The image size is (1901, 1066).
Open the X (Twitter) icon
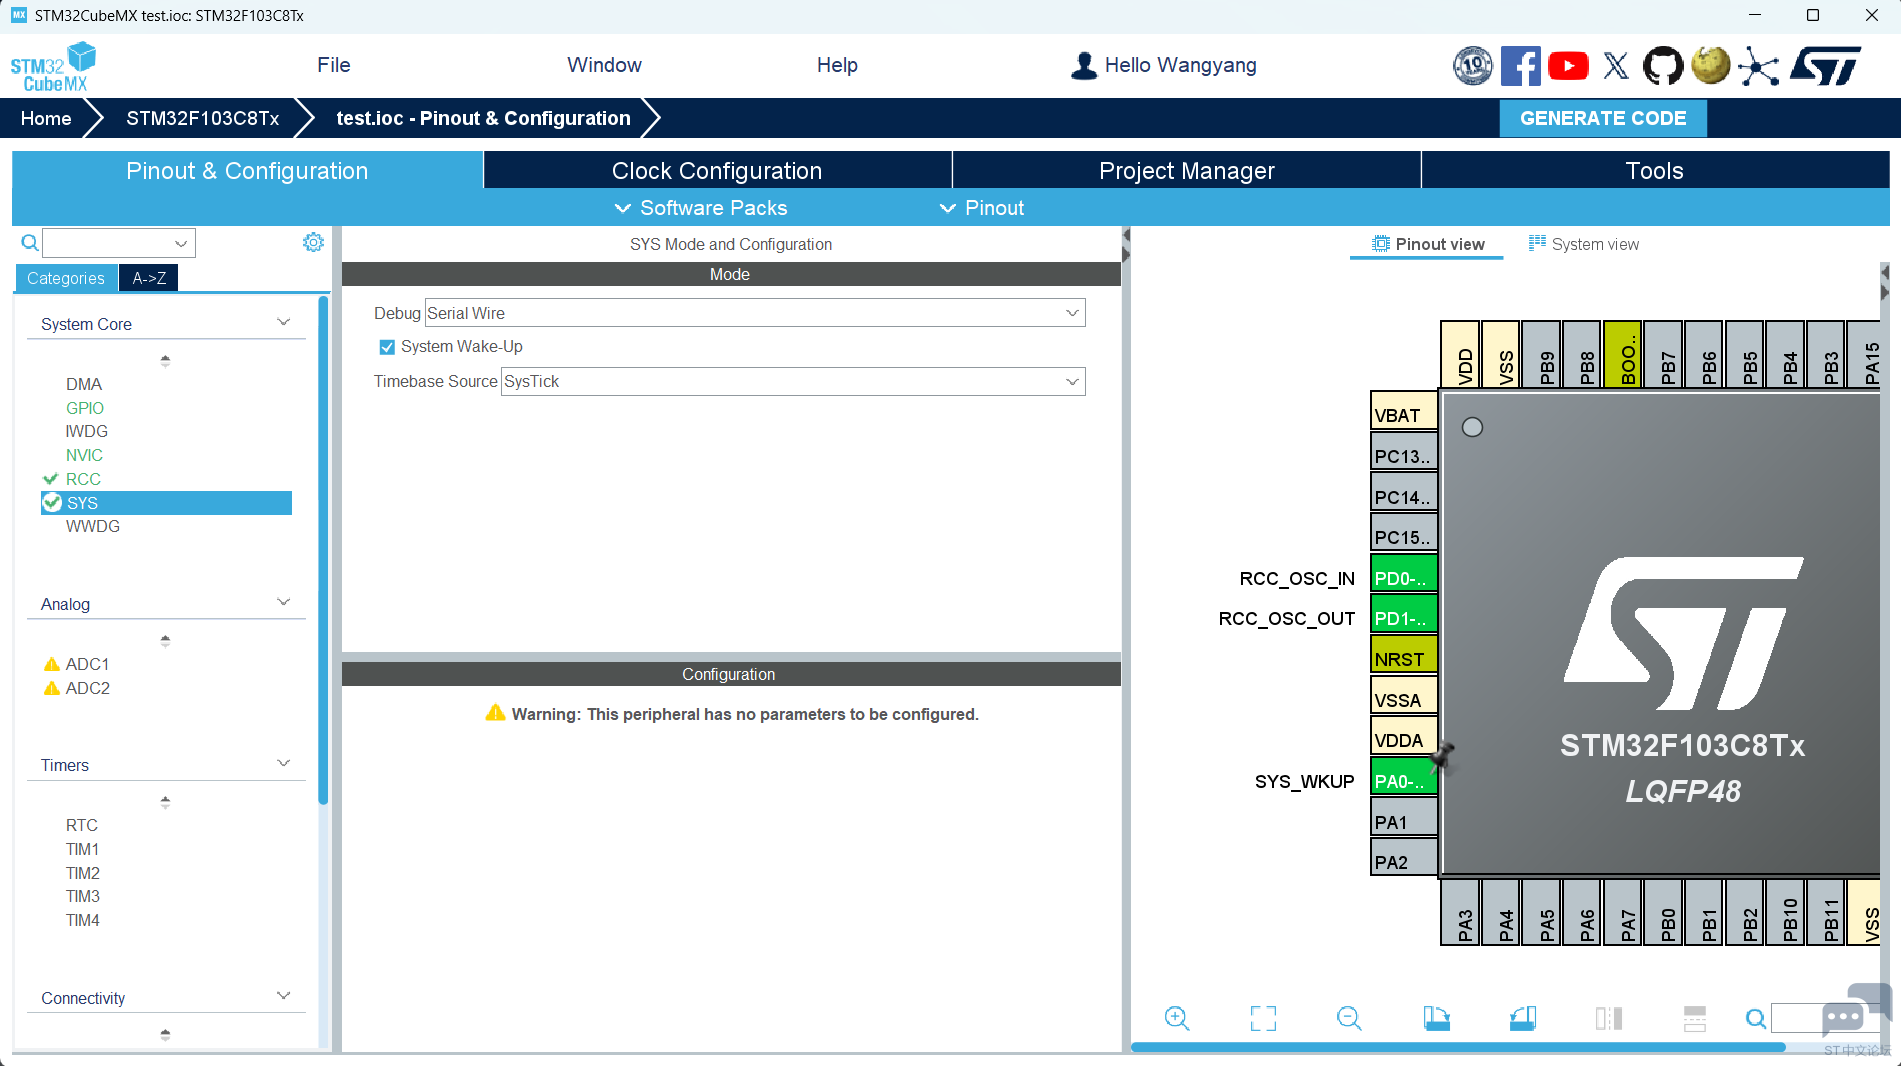pos(1616,66)
